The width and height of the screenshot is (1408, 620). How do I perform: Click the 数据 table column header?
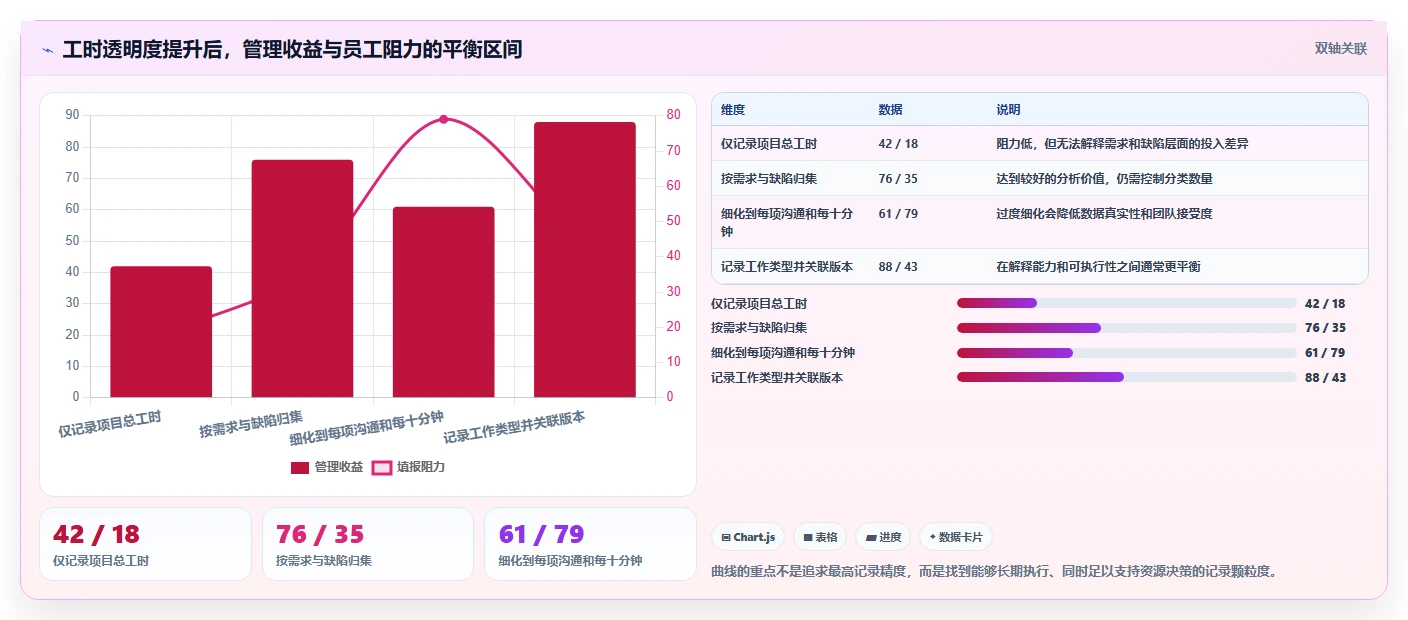pos(890,110)
